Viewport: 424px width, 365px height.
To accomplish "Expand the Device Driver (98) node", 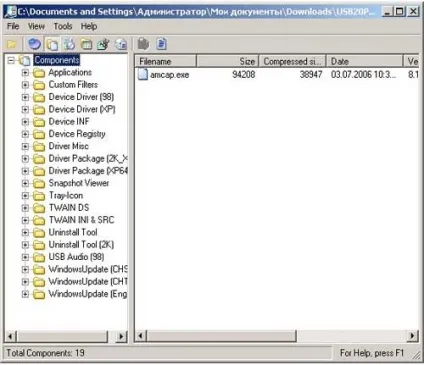I will 25,97.
